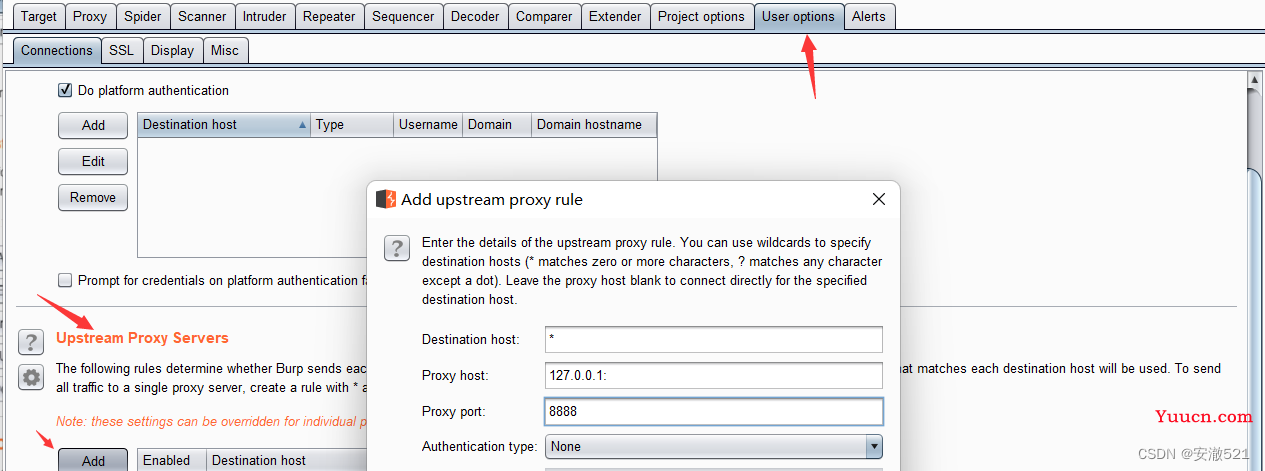Sort authentication table by Username column

[x=429, y=125]
